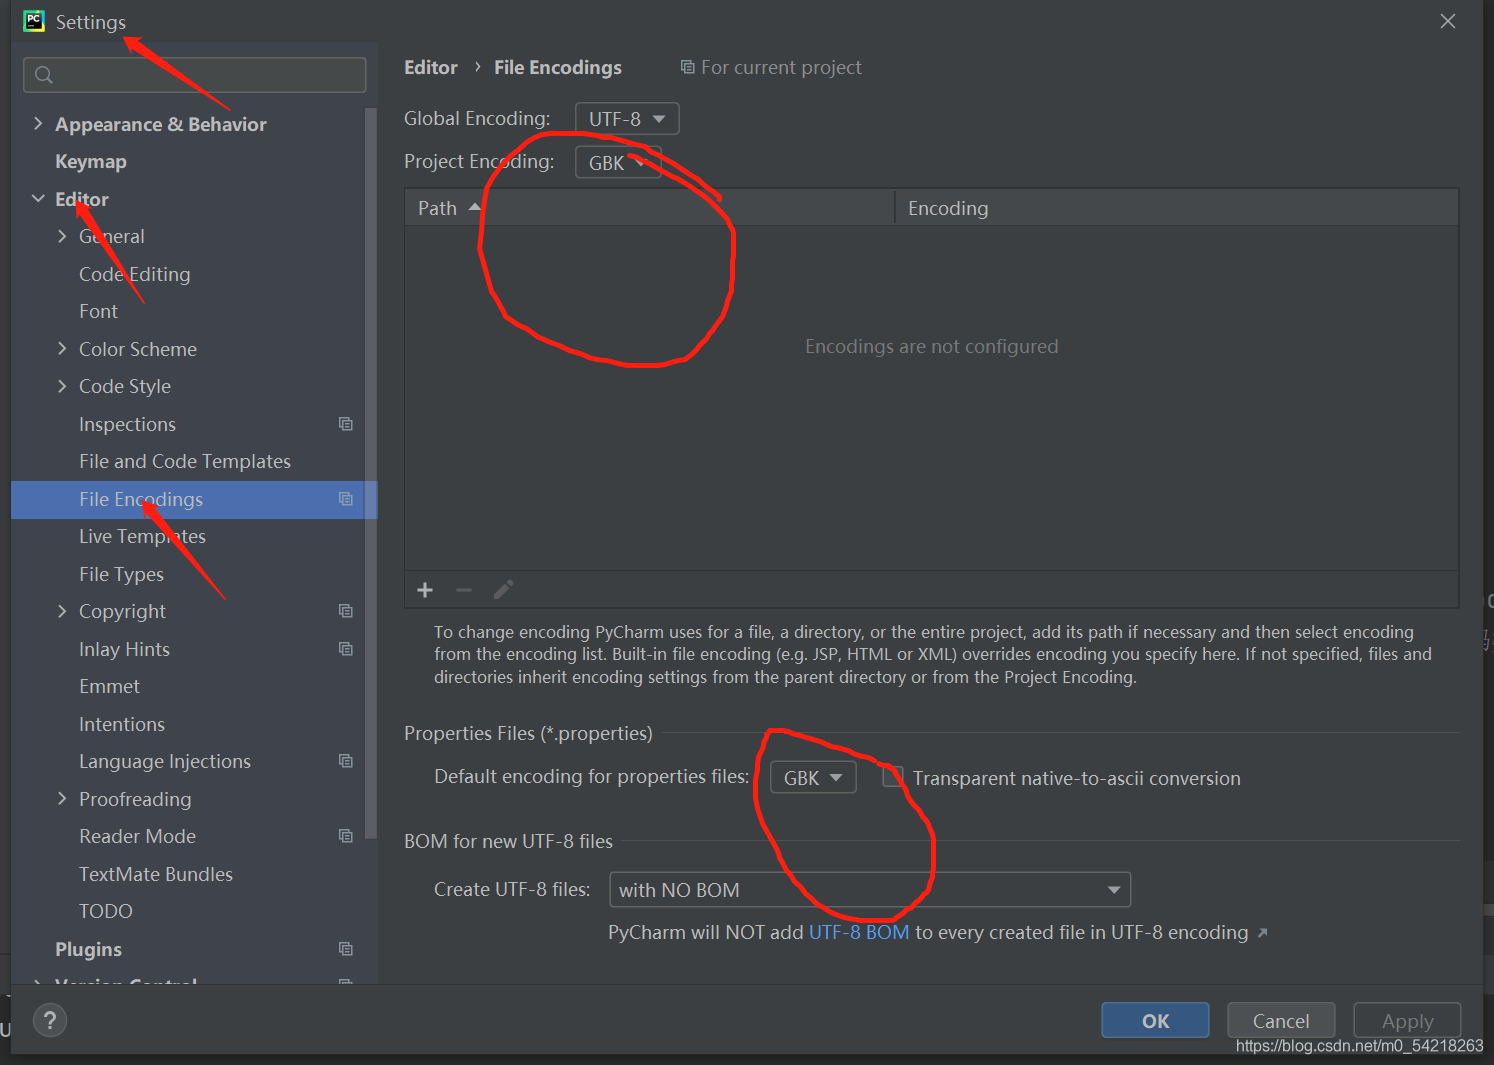1494x1065 pixels.
Task: Click project-level icon next to File Encodings
Action: click(x=346, y=499)
